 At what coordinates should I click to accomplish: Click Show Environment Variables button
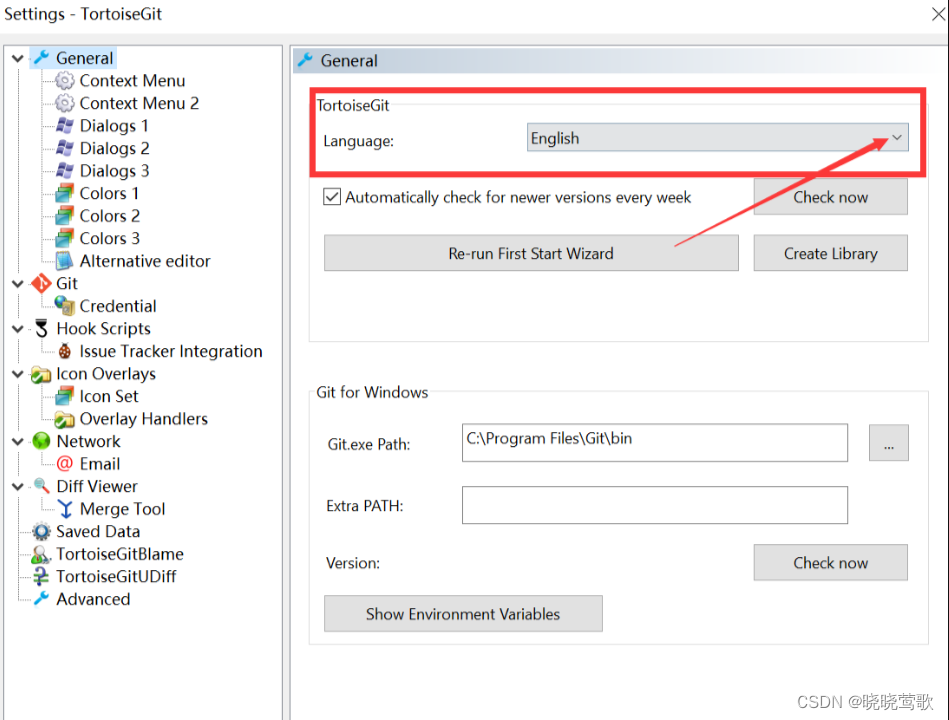tap(463, 614)
